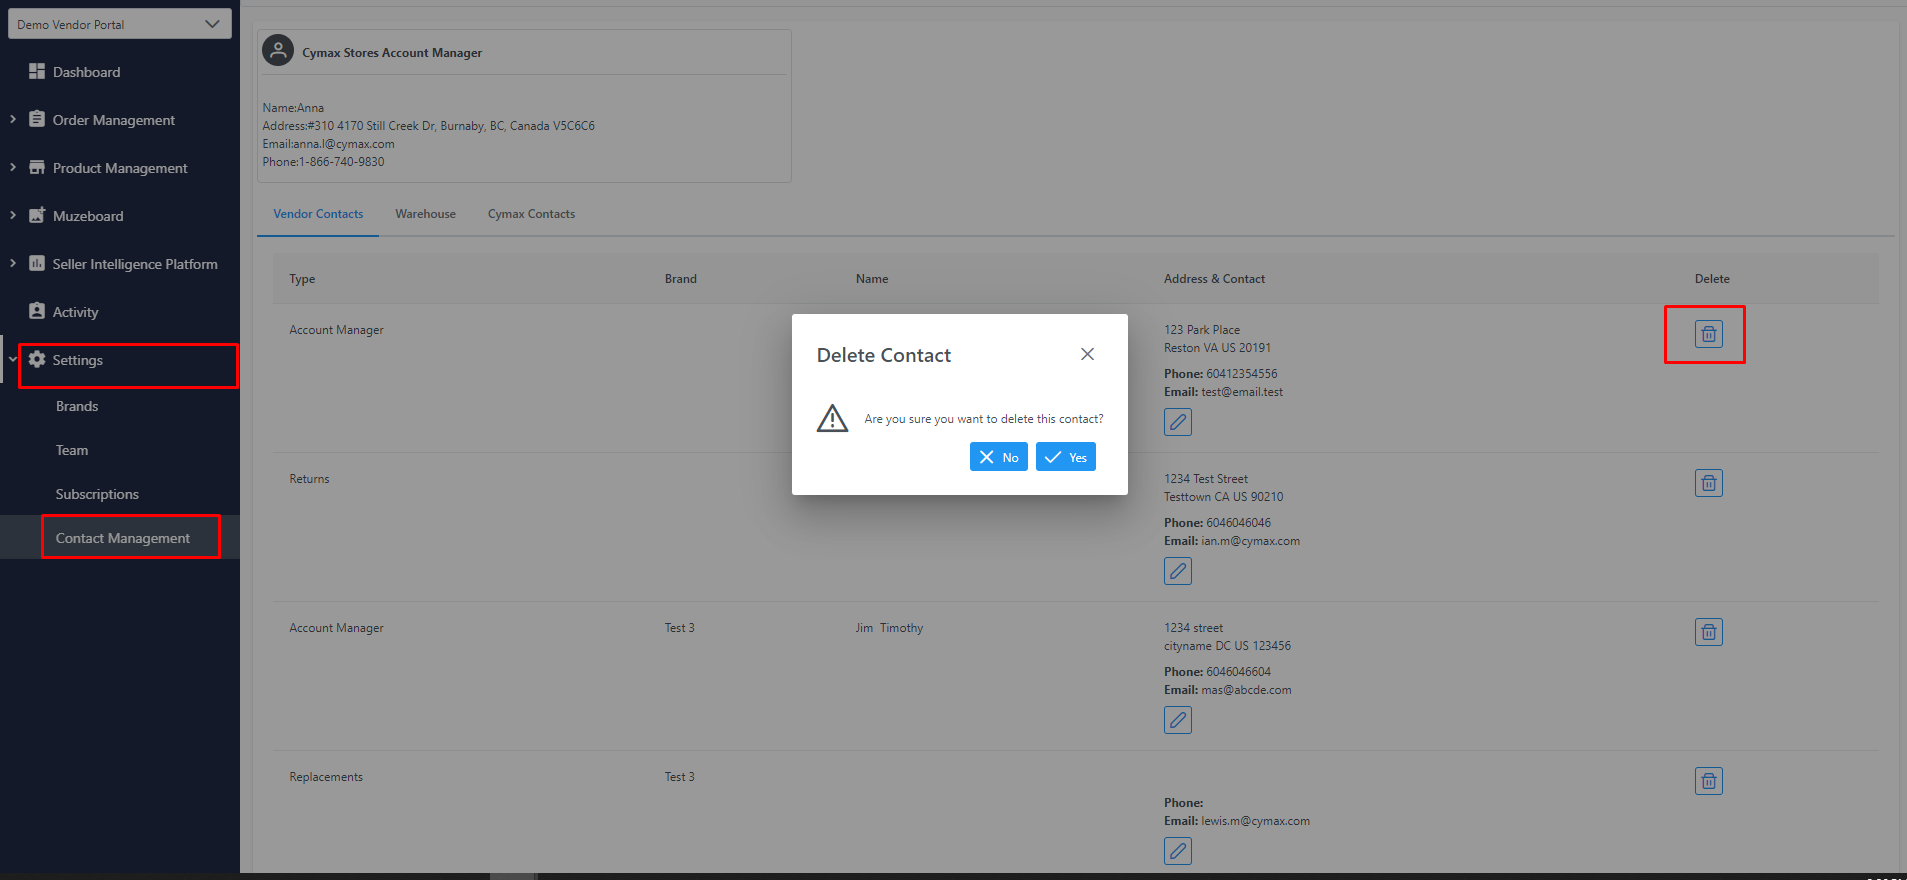
Task: Click the Replacements type cell
Action: click(326, 777)
